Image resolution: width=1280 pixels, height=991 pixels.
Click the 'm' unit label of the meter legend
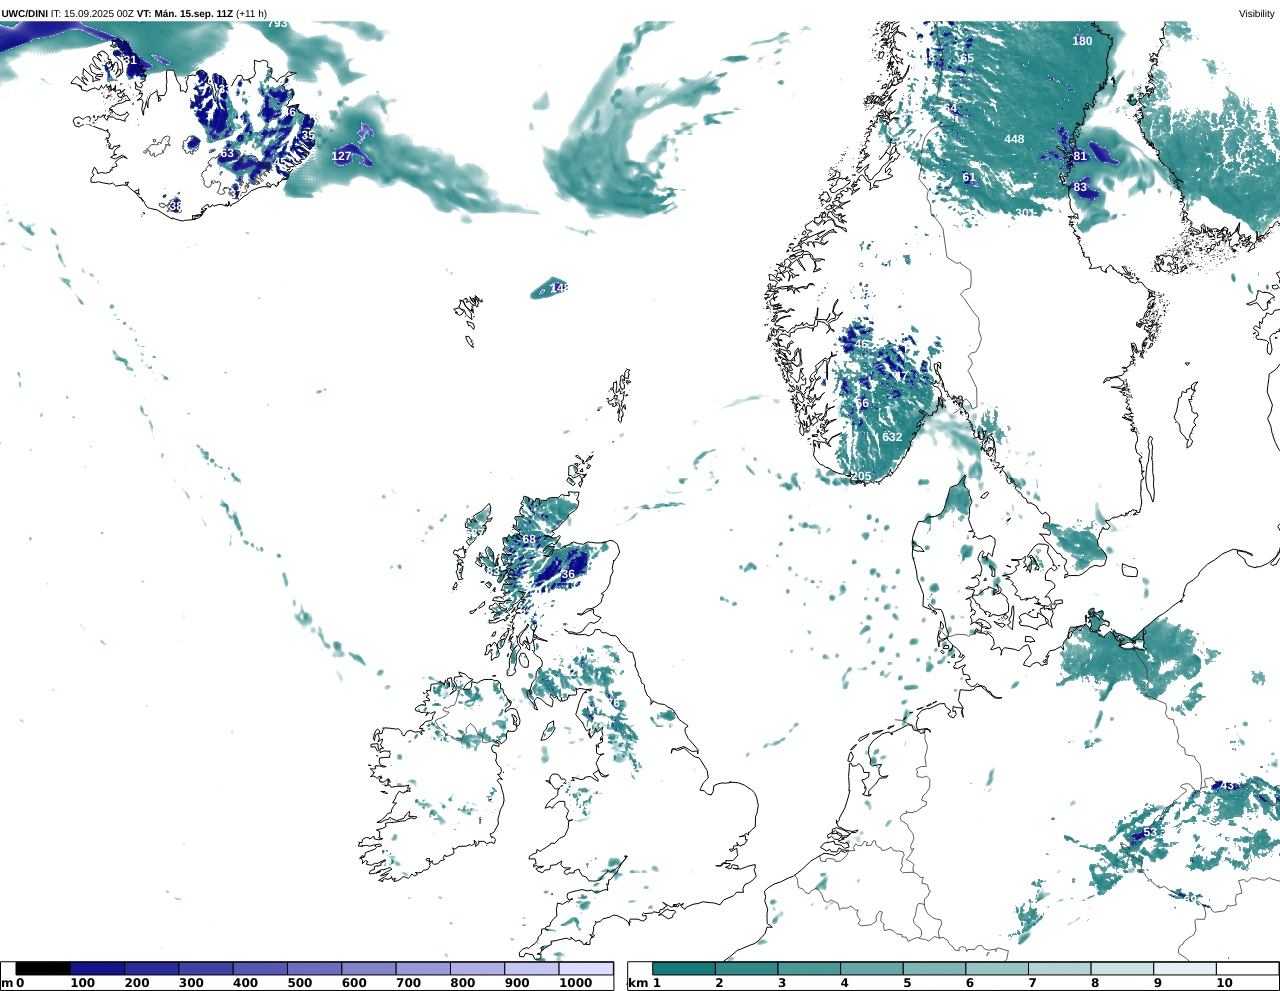(7, 983)
